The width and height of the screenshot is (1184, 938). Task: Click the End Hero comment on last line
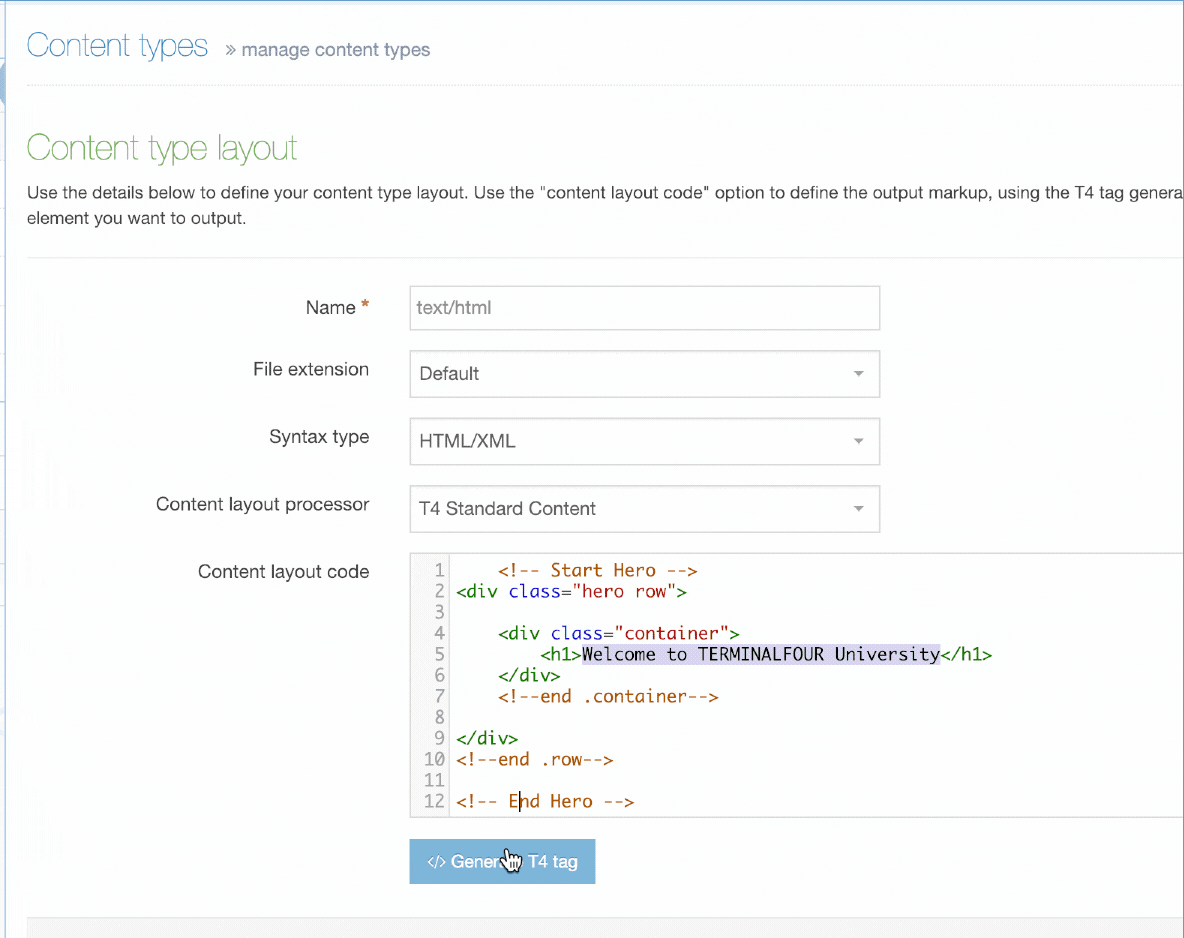[545, 801]
